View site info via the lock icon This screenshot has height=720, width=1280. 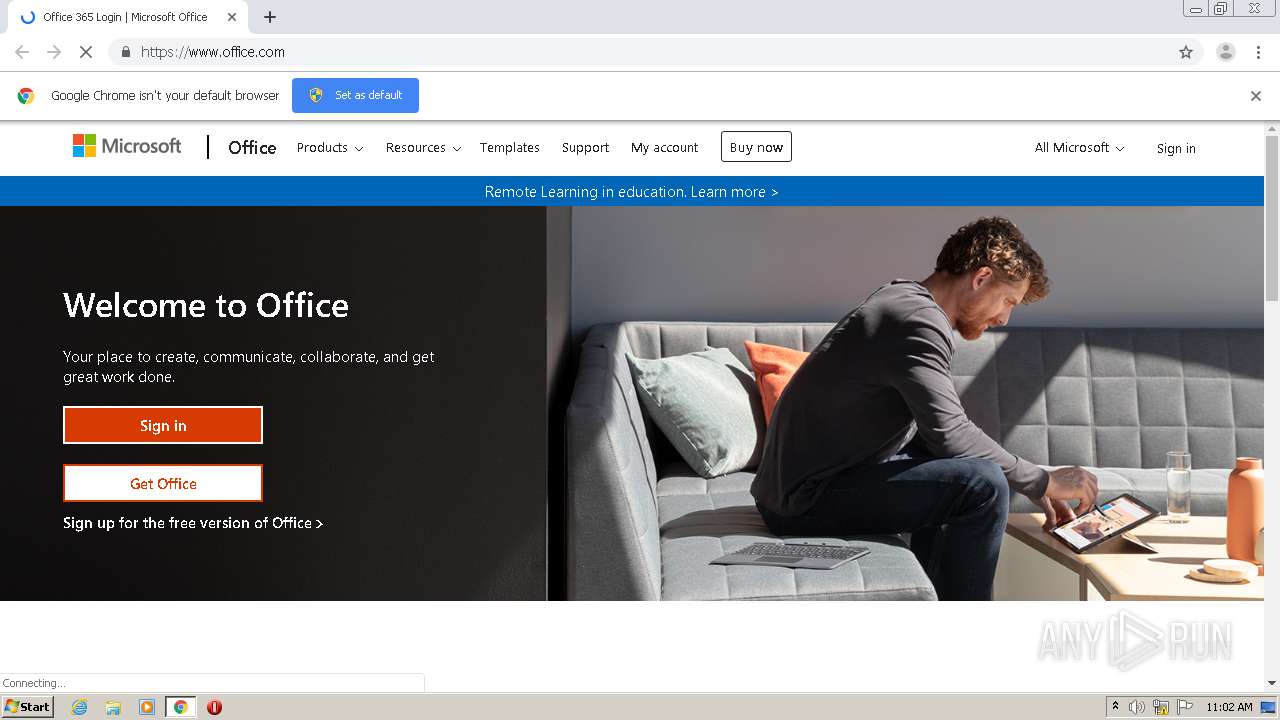click(x=125, y=52)
